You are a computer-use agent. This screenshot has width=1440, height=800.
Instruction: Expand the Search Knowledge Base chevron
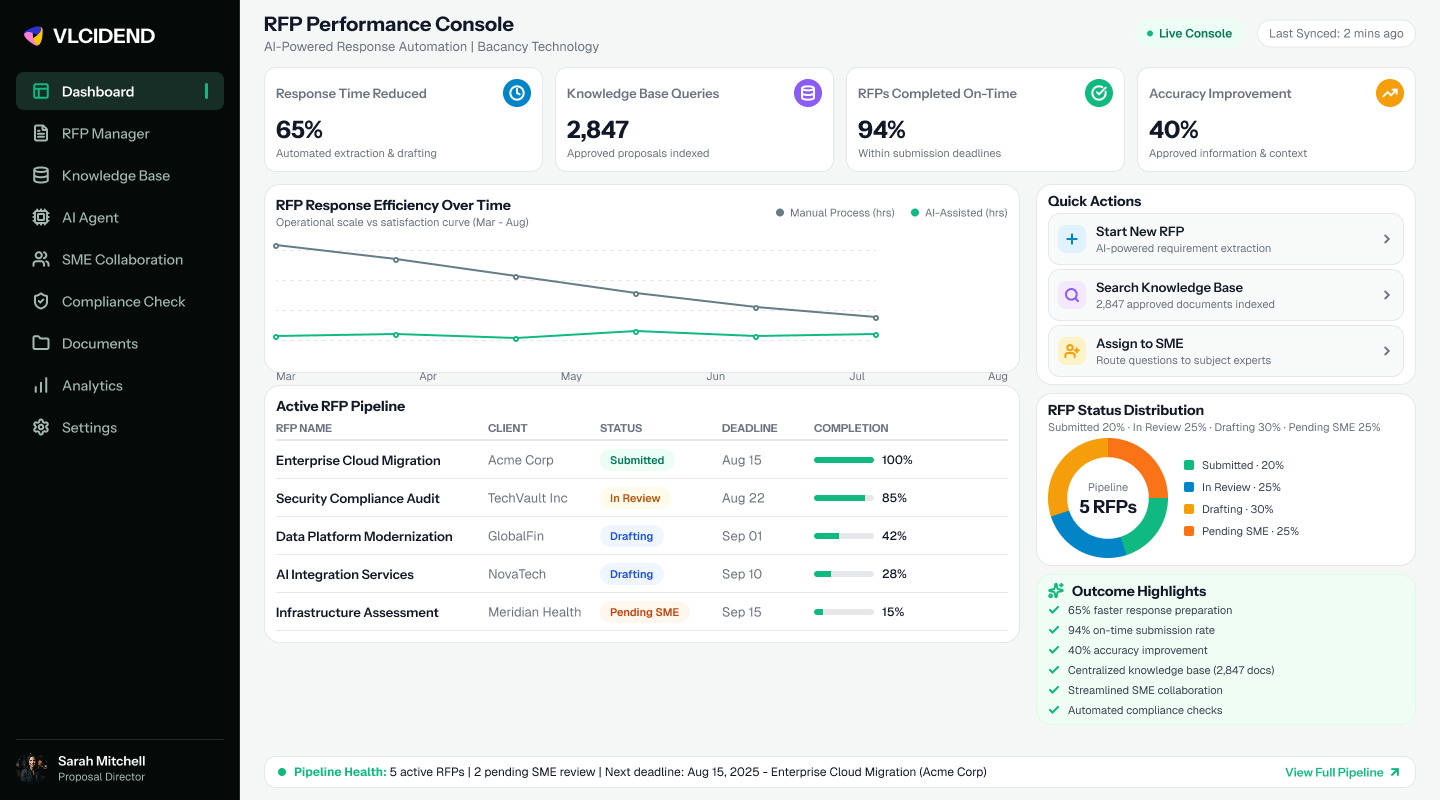tap(1387, 295)
